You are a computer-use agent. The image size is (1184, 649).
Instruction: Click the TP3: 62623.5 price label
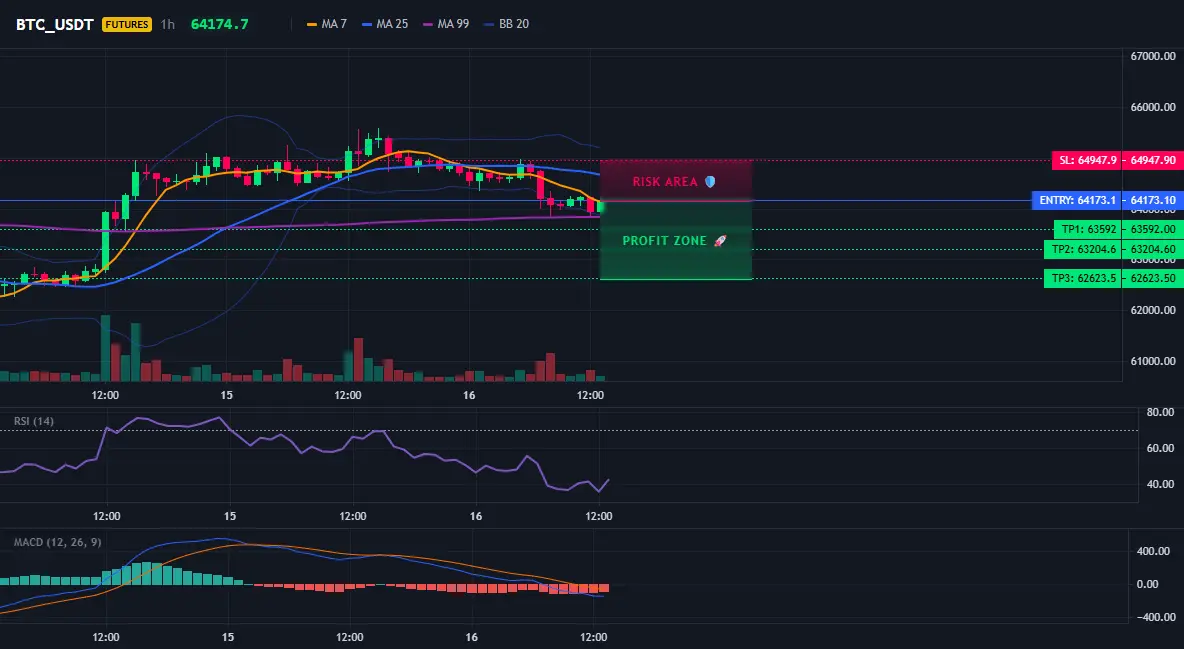point(1083,278)
